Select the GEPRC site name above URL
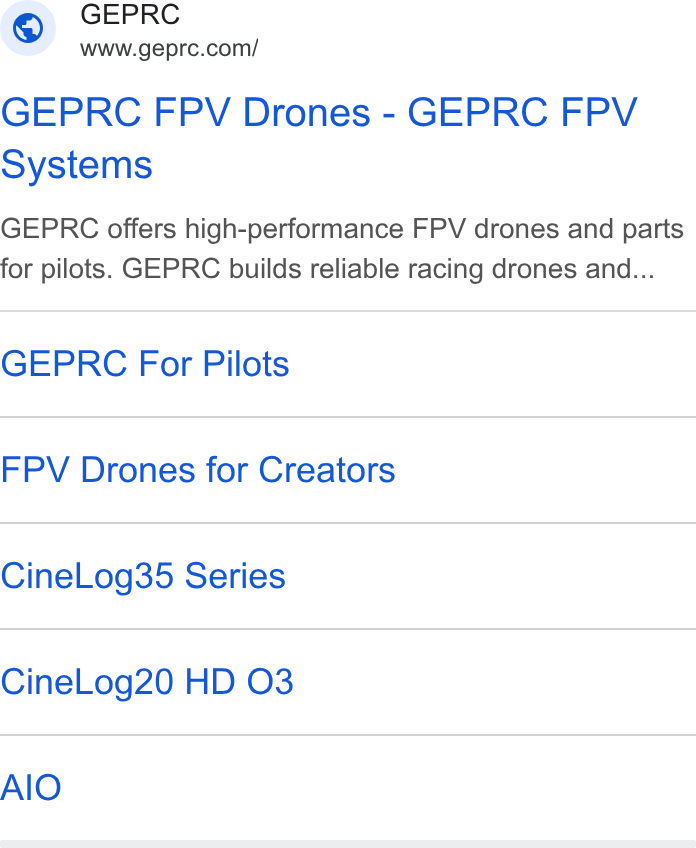 130,15
